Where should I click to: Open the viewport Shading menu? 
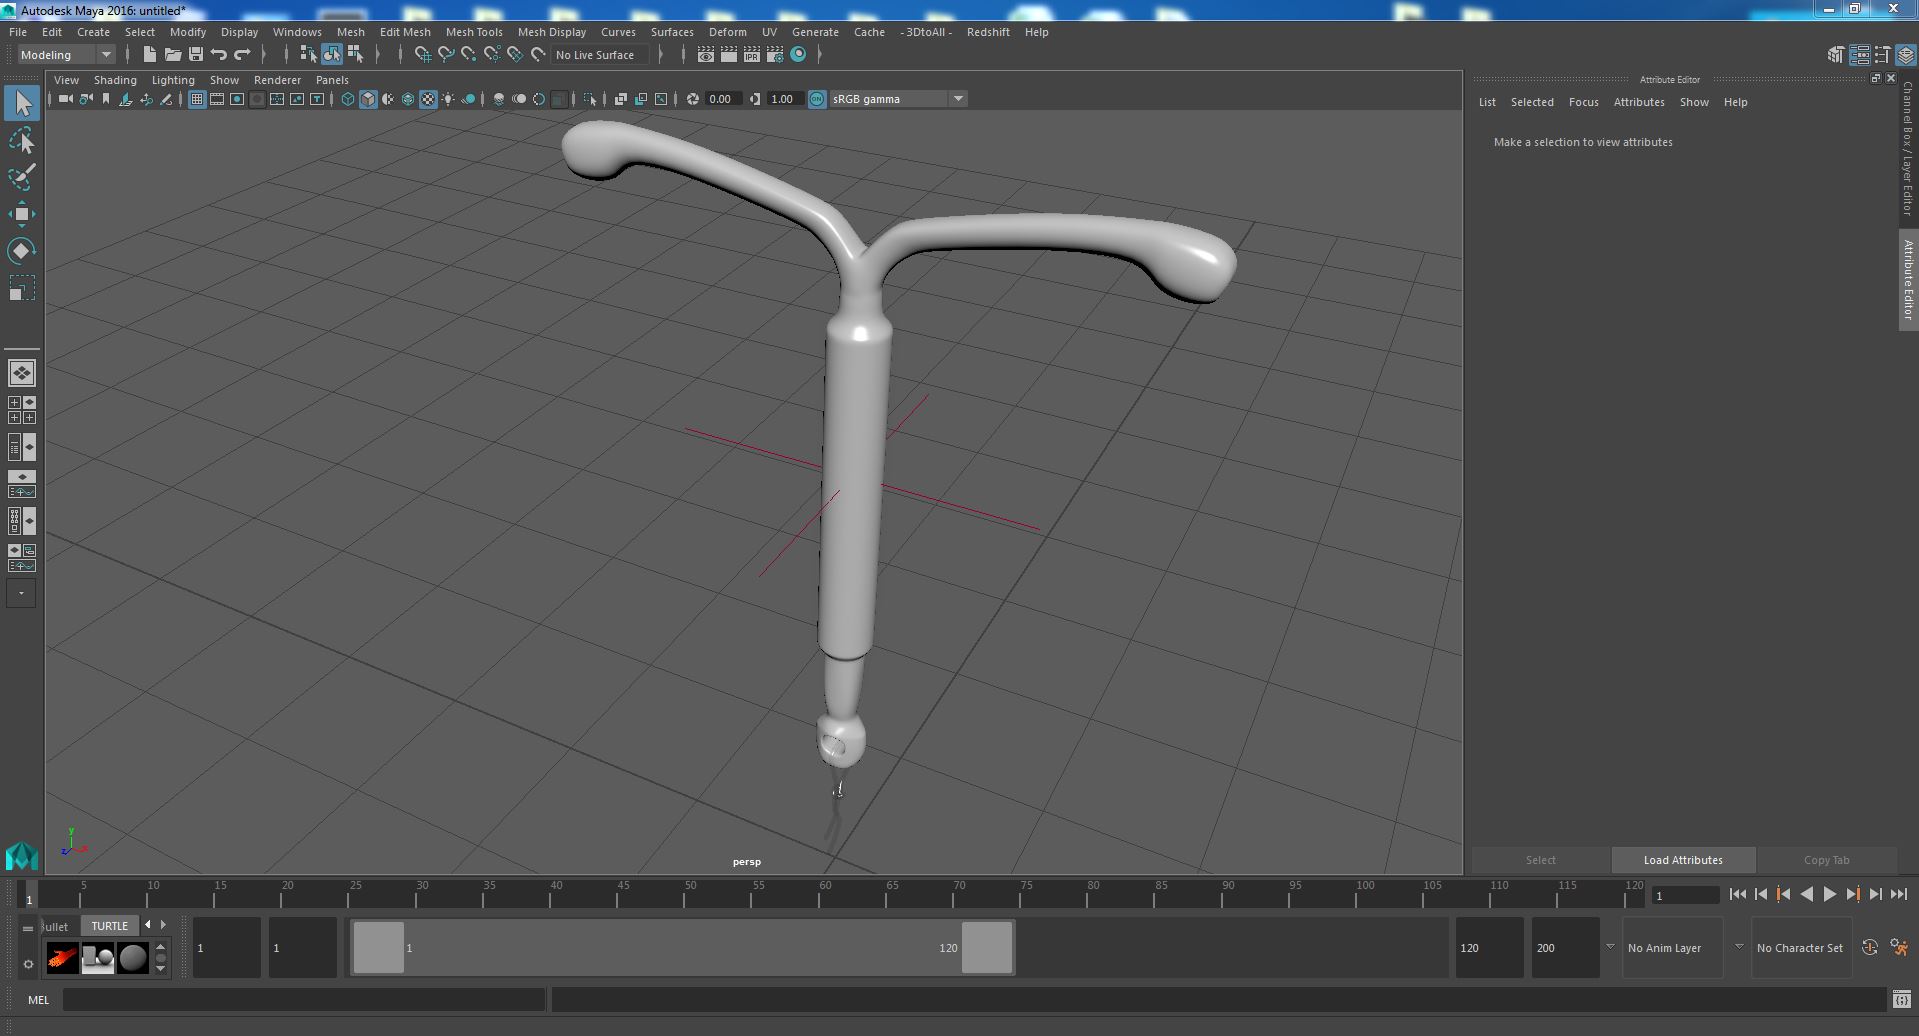tap(115, 80)
